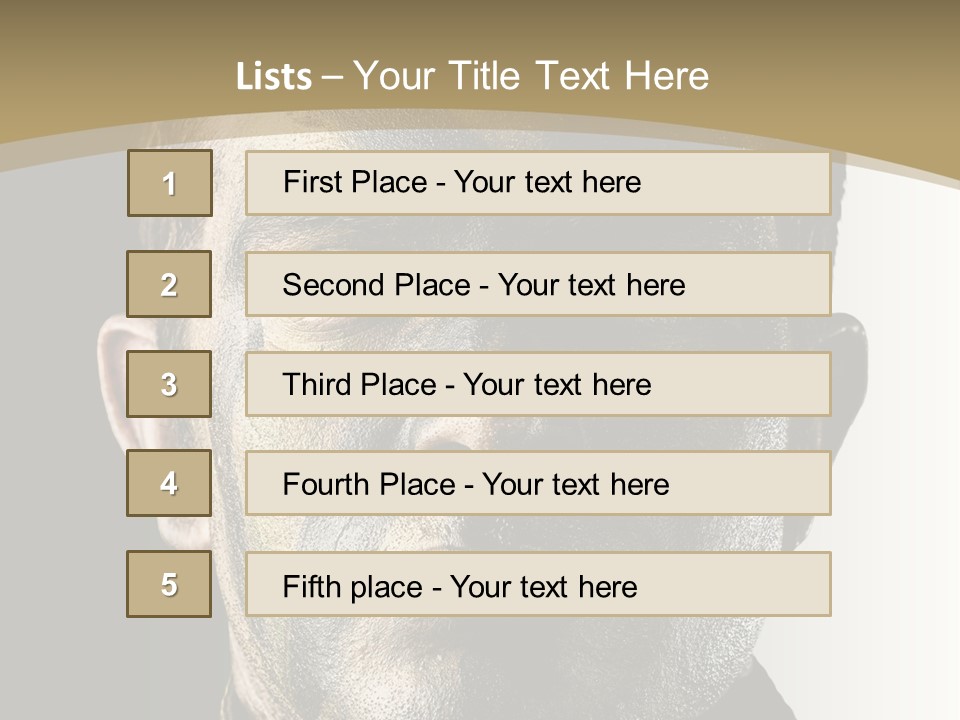Select the number 2 box
Screen dimensions: 960x720
coord(169,284)
